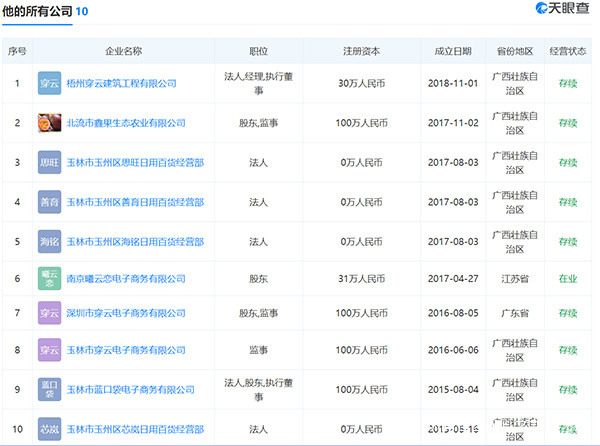
Task: Click the 存续 status in row 7
Action: click(567, 313)
